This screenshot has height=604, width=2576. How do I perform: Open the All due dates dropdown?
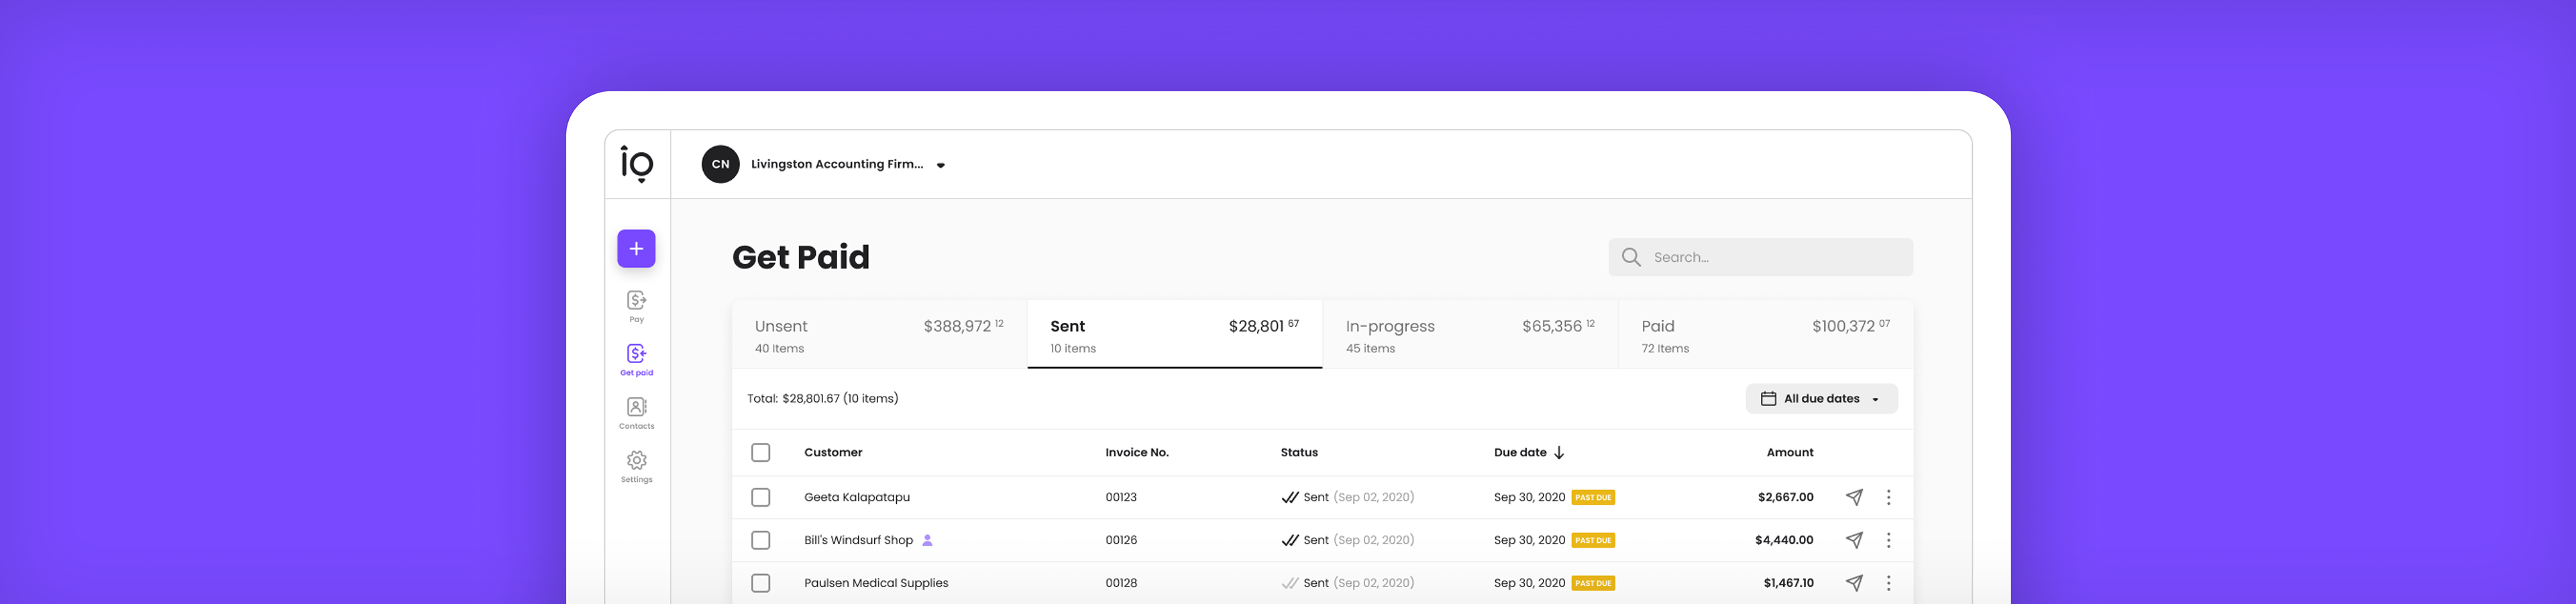tap(1821, 399)
